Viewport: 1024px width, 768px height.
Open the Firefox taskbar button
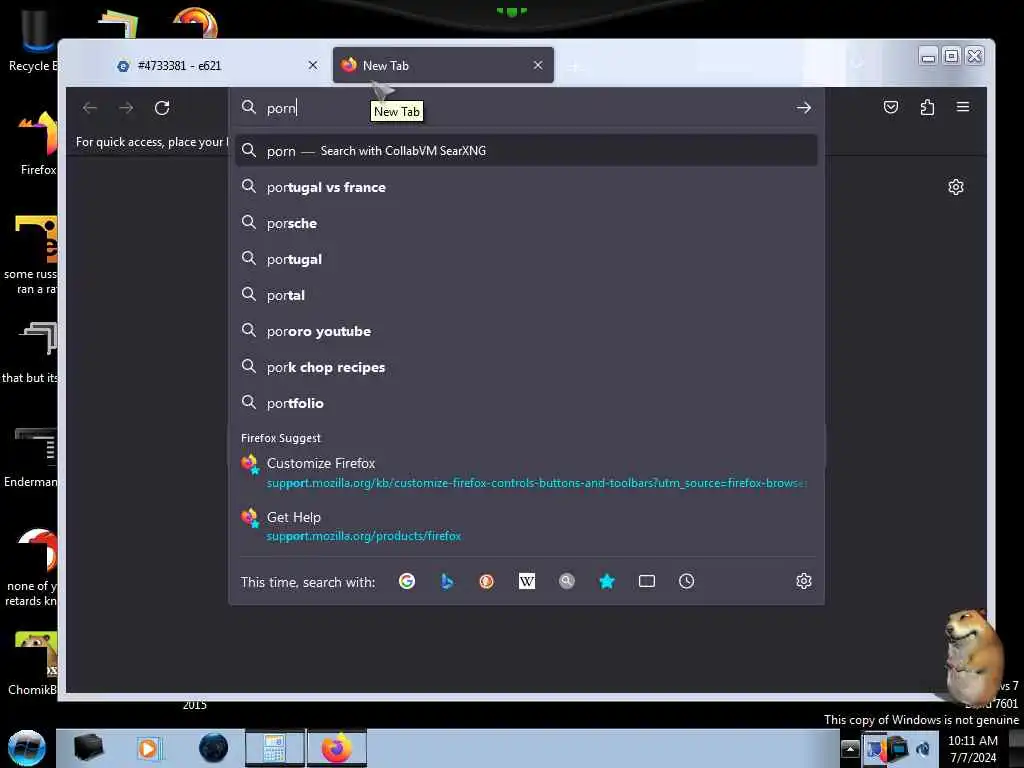pos(337,748)
